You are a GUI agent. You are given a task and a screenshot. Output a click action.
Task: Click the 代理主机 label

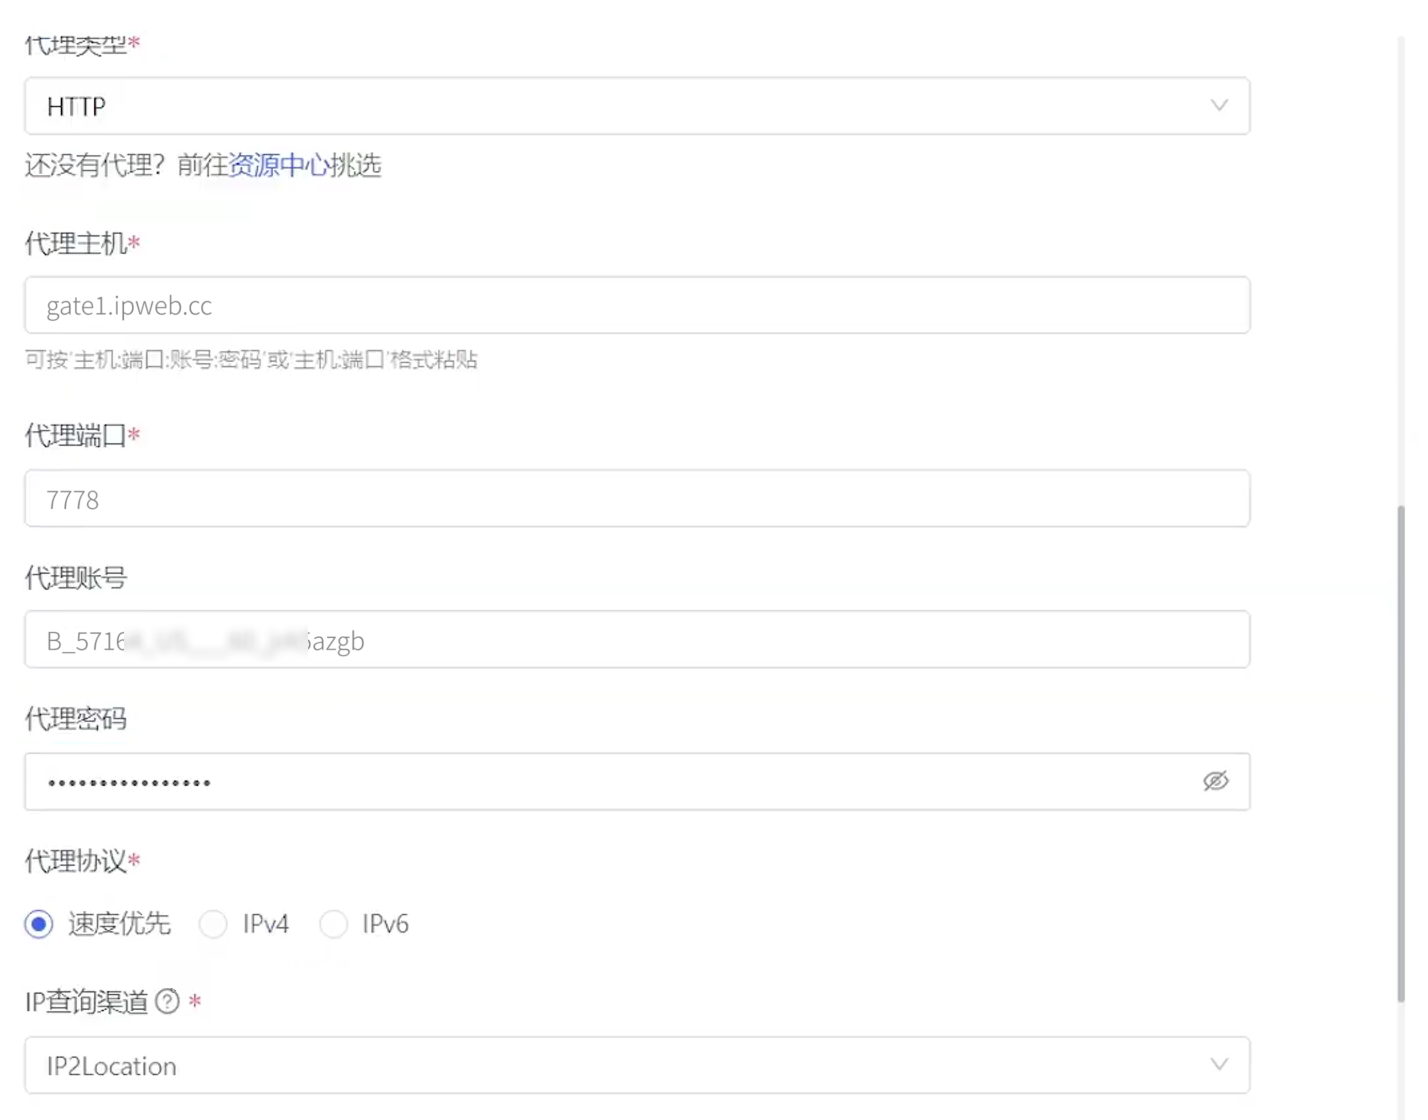point(76,243)
